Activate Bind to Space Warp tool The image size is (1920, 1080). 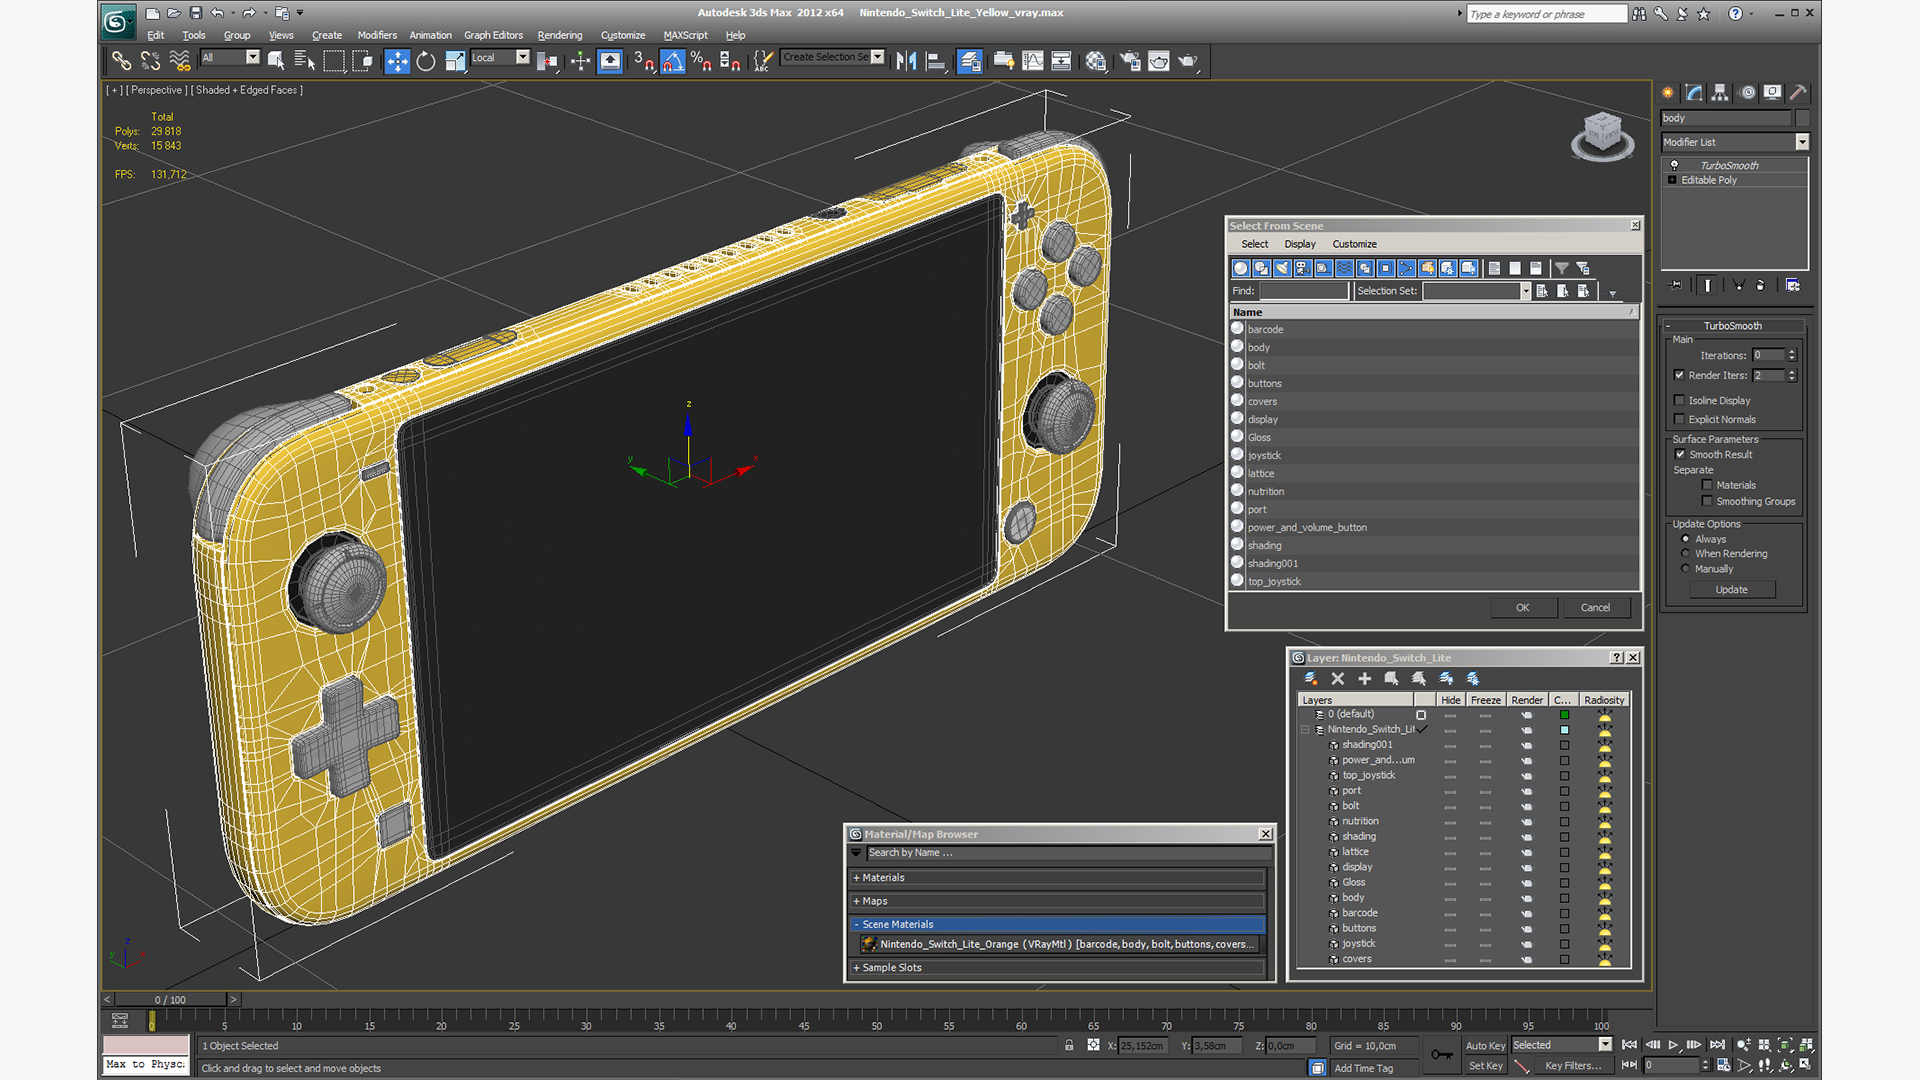click(180, 61)
